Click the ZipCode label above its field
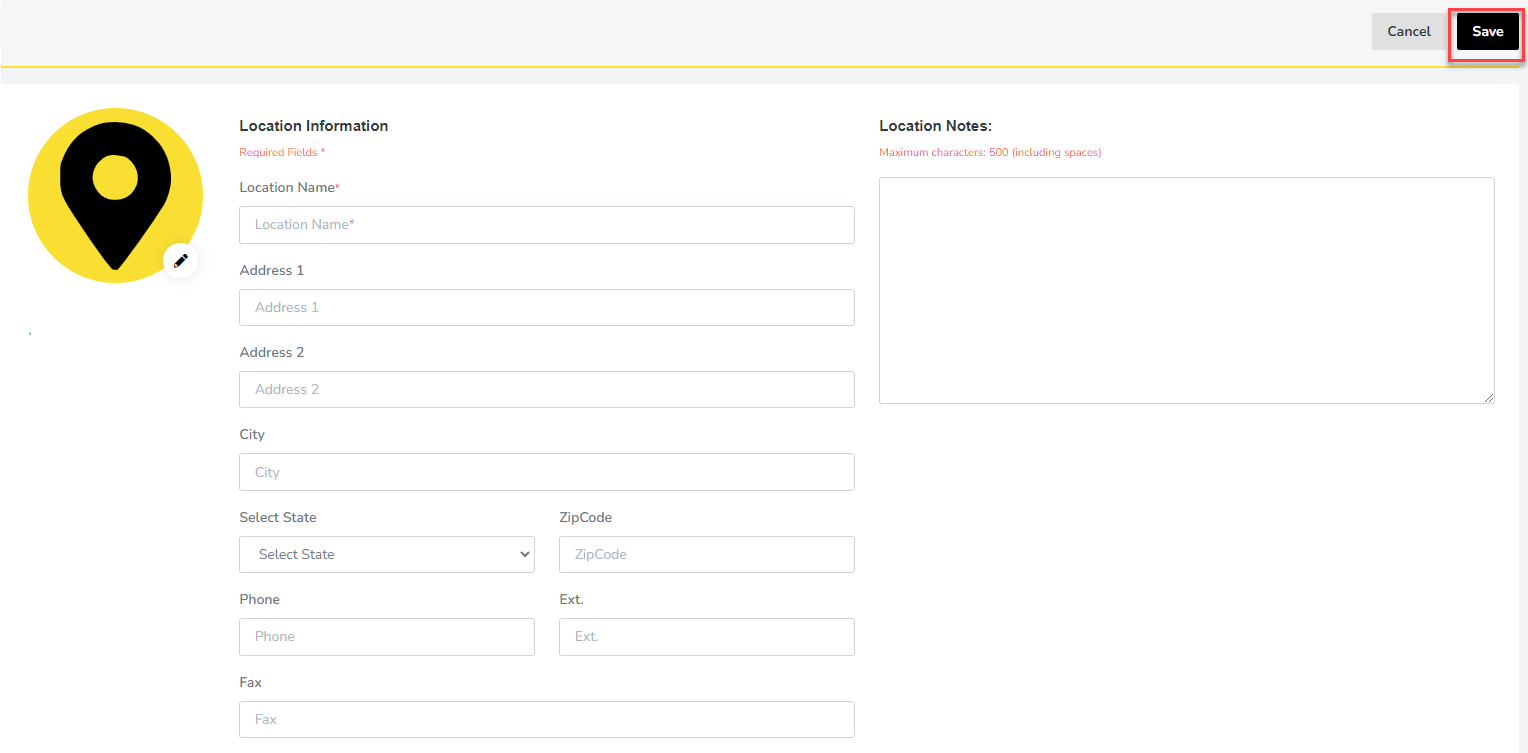The height and width of the screenshot is (753, 1528). (x=585, y=517)
